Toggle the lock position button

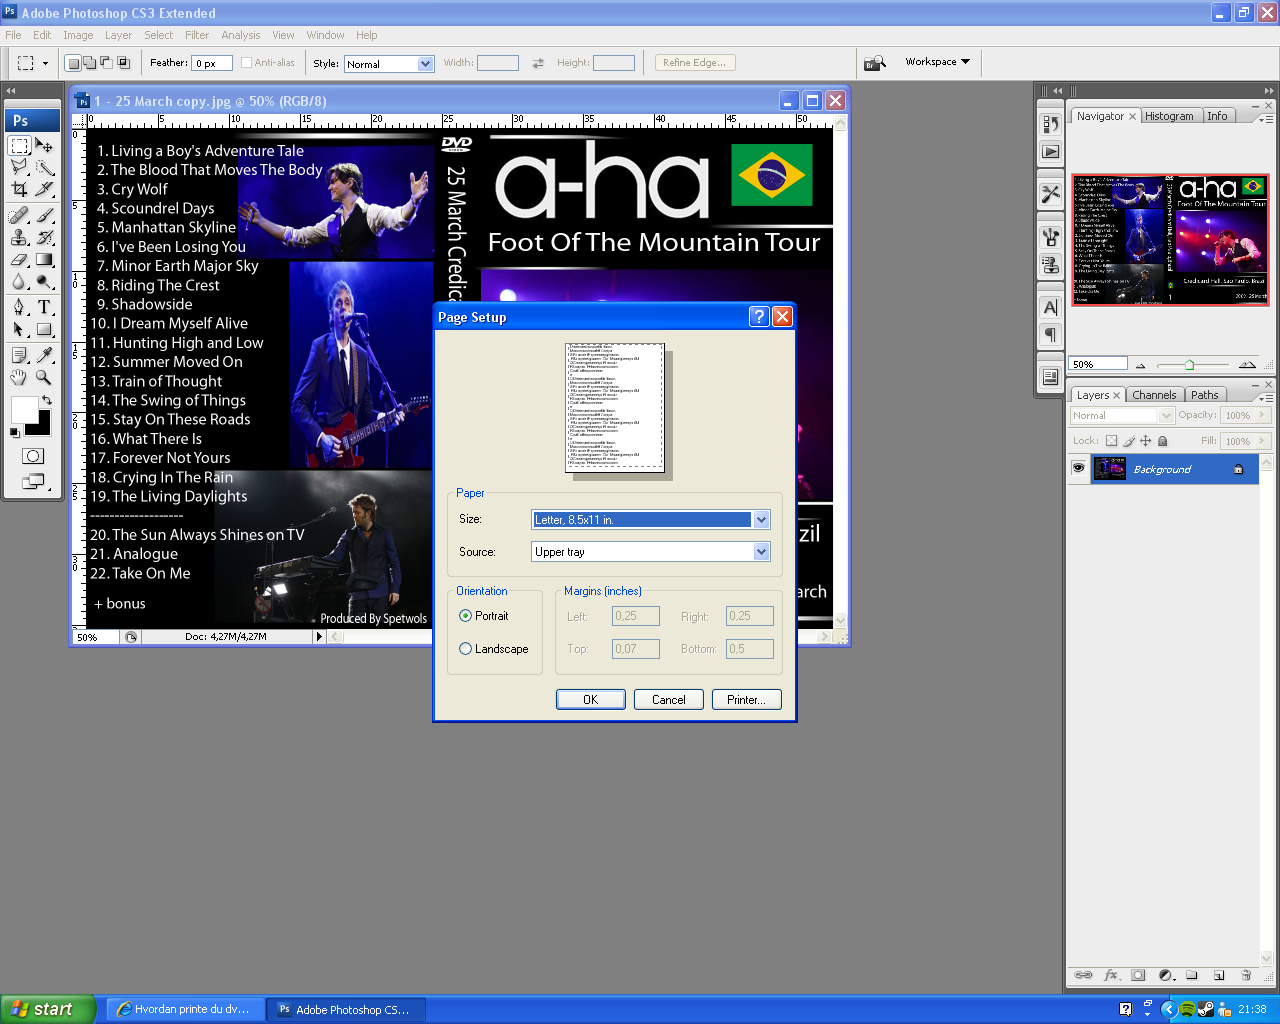[x=1146, y=441]
